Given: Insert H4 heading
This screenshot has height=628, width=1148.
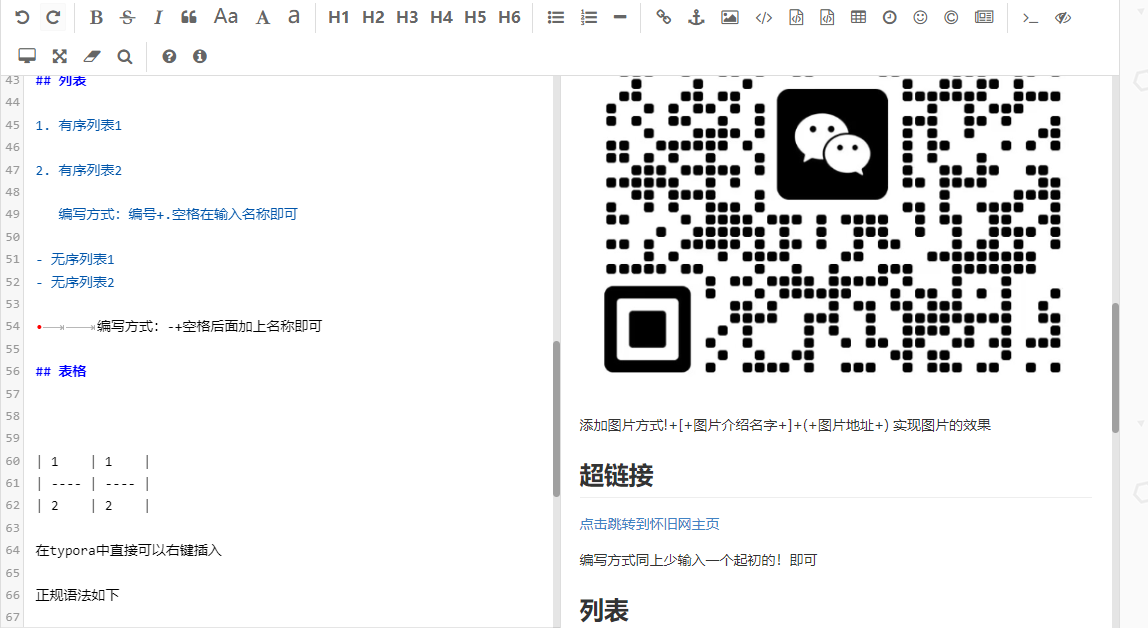Looking at the screenshot, I should click(441, 17).
